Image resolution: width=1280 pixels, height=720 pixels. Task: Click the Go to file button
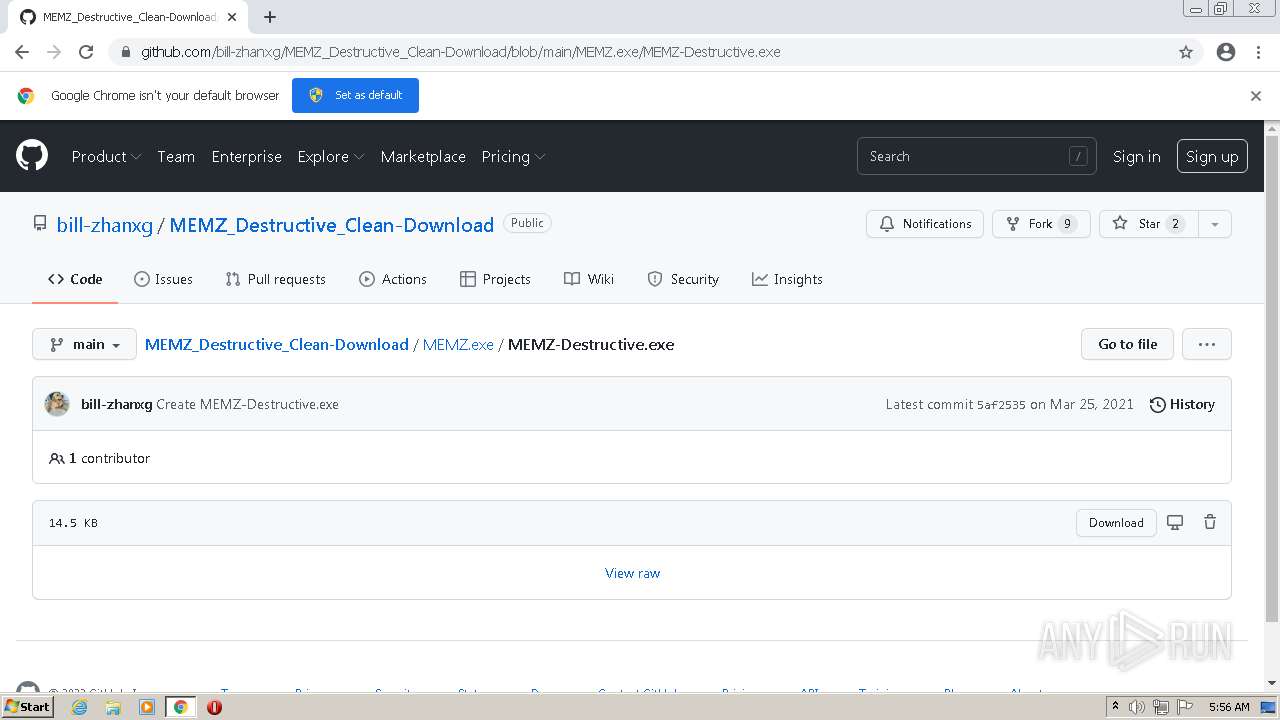click(x=1127, y=344)
